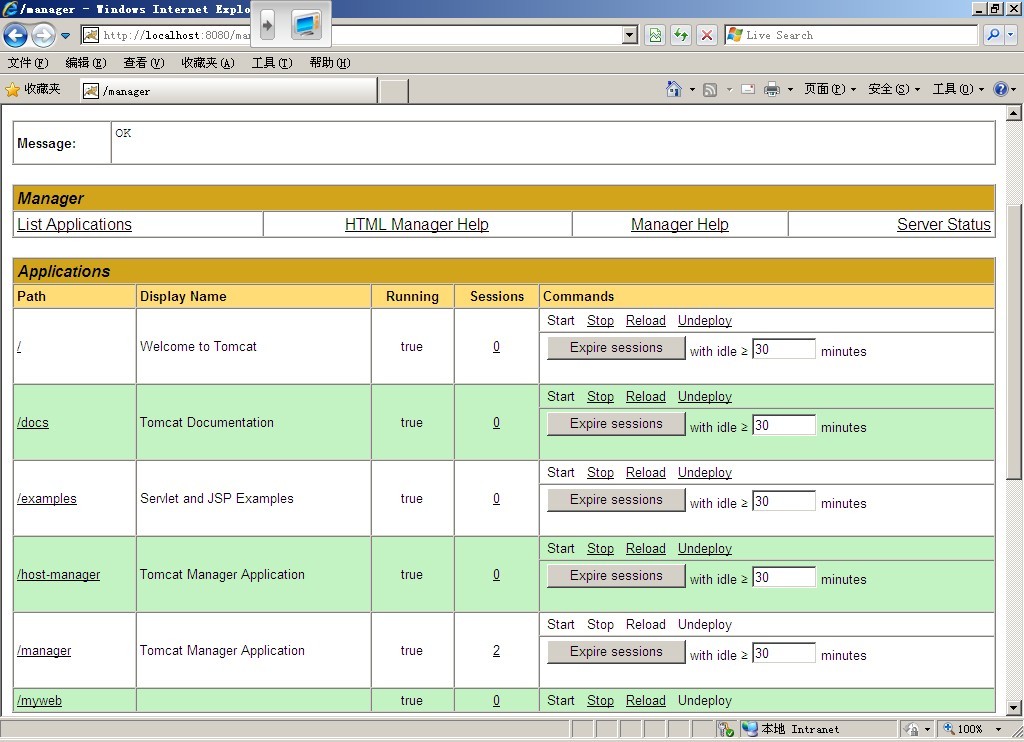Click the Read Mail icon
Screen dimensions: 1024x742
click(748, 89)
